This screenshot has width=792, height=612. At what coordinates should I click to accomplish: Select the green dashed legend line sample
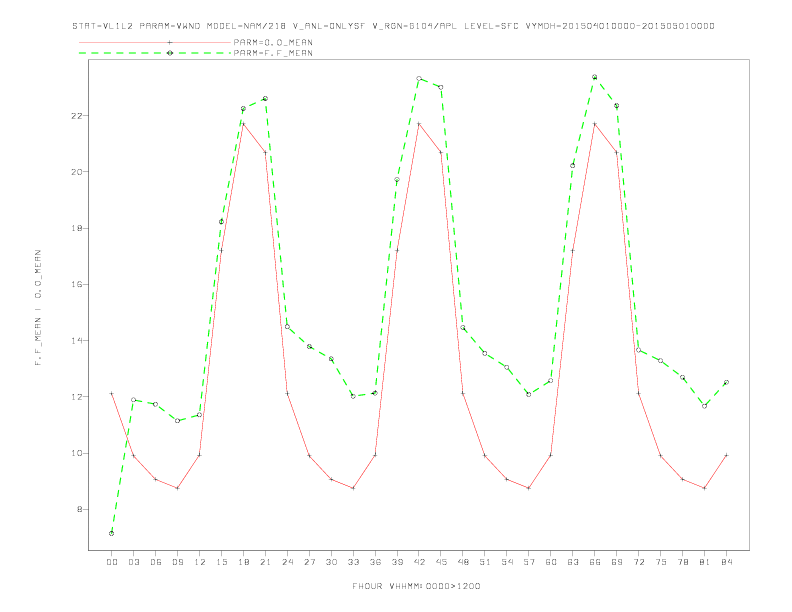pyautogui.click(x=155, y=53)
